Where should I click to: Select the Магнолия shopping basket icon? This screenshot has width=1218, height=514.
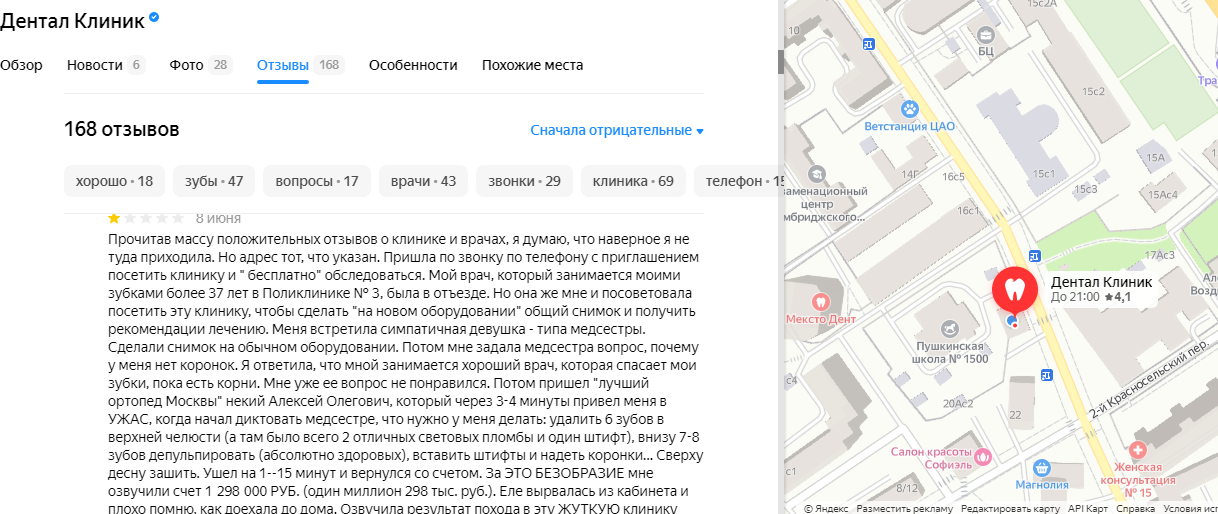pyautogui.click(x=1041, y=467)
